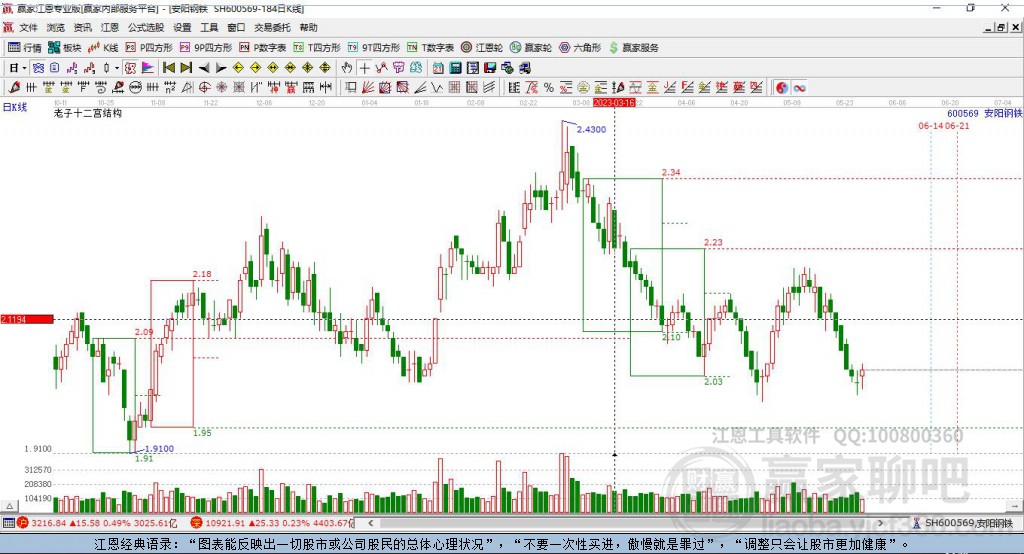Open the calendar icon in the toolbar

click(x=438, y=68)
